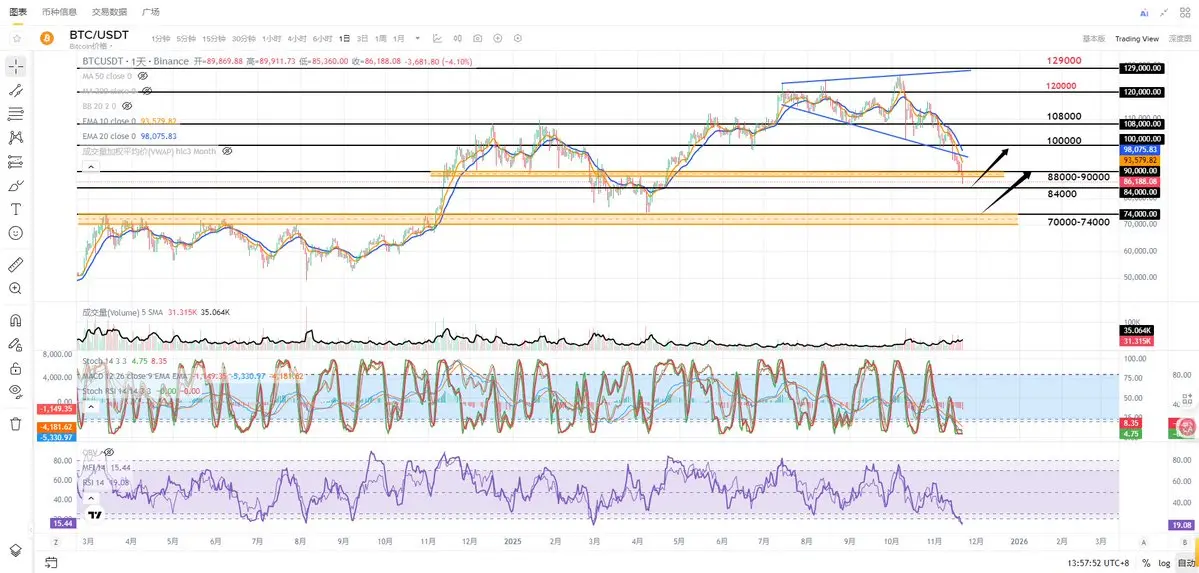
Task: Select the 15分钟 timeframe
Action: coord(213,38)
